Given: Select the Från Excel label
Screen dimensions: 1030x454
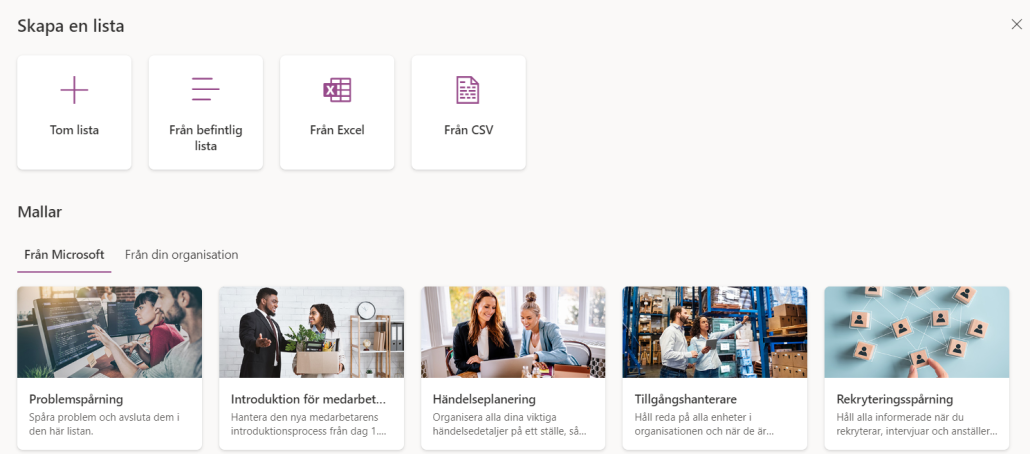Looking at the screenshot, I should click(x=337, y=130).
